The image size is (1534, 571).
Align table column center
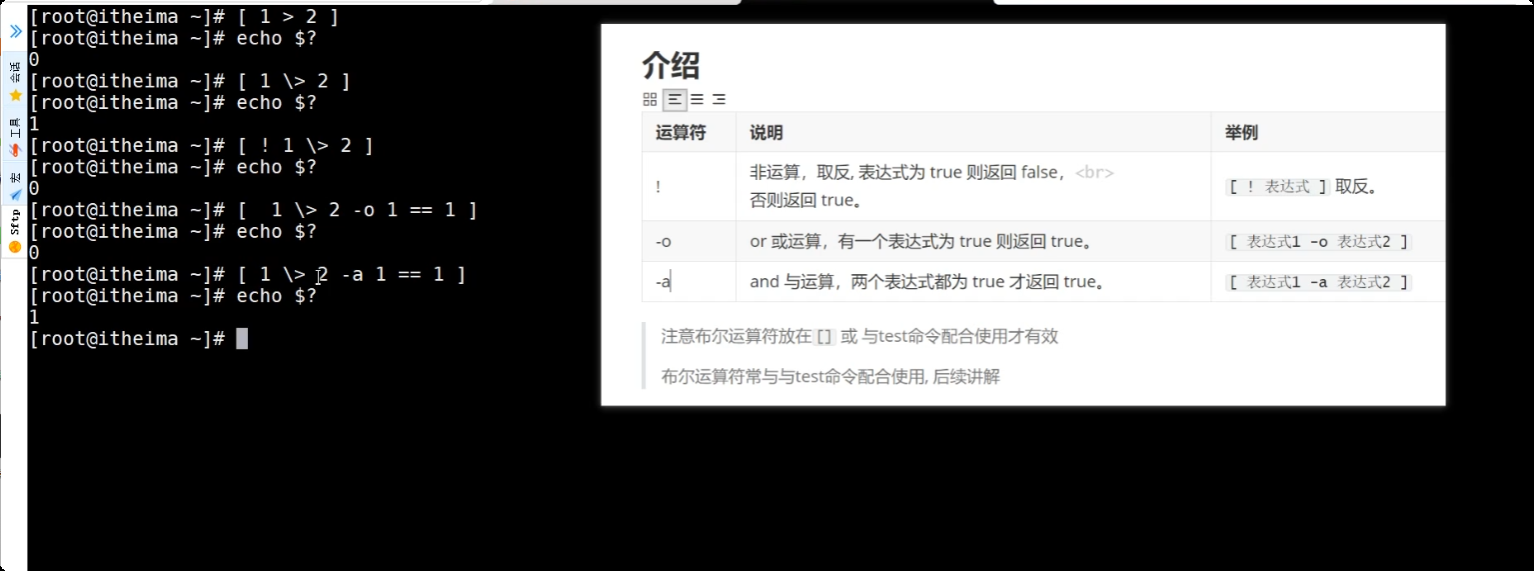(x=697, y=99)
